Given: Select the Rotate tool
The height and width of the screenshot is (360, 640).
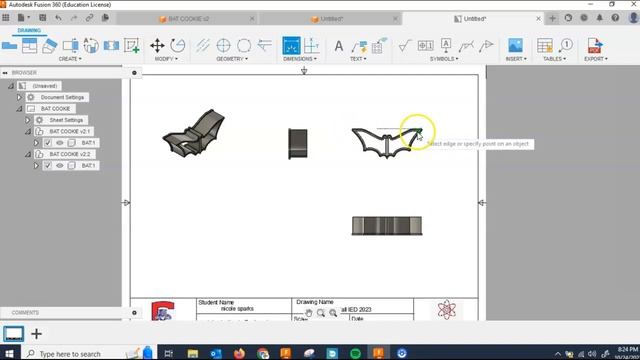Looking at the screenshot, I should pyautogui.click(x=178, y=46).
